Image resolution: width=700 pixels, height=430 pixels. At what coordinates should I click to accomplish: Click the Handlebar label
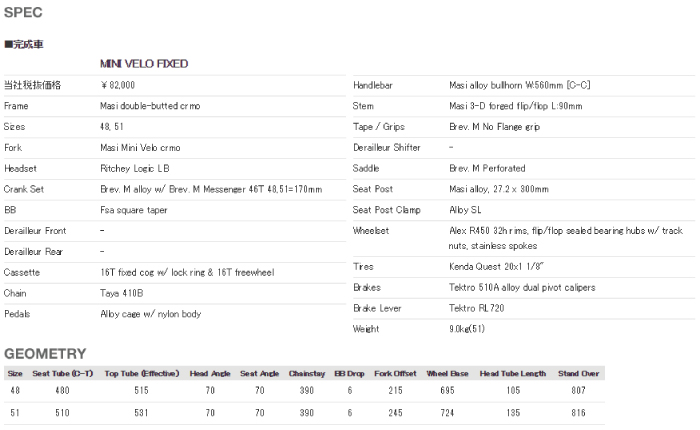tap(373, 85)
